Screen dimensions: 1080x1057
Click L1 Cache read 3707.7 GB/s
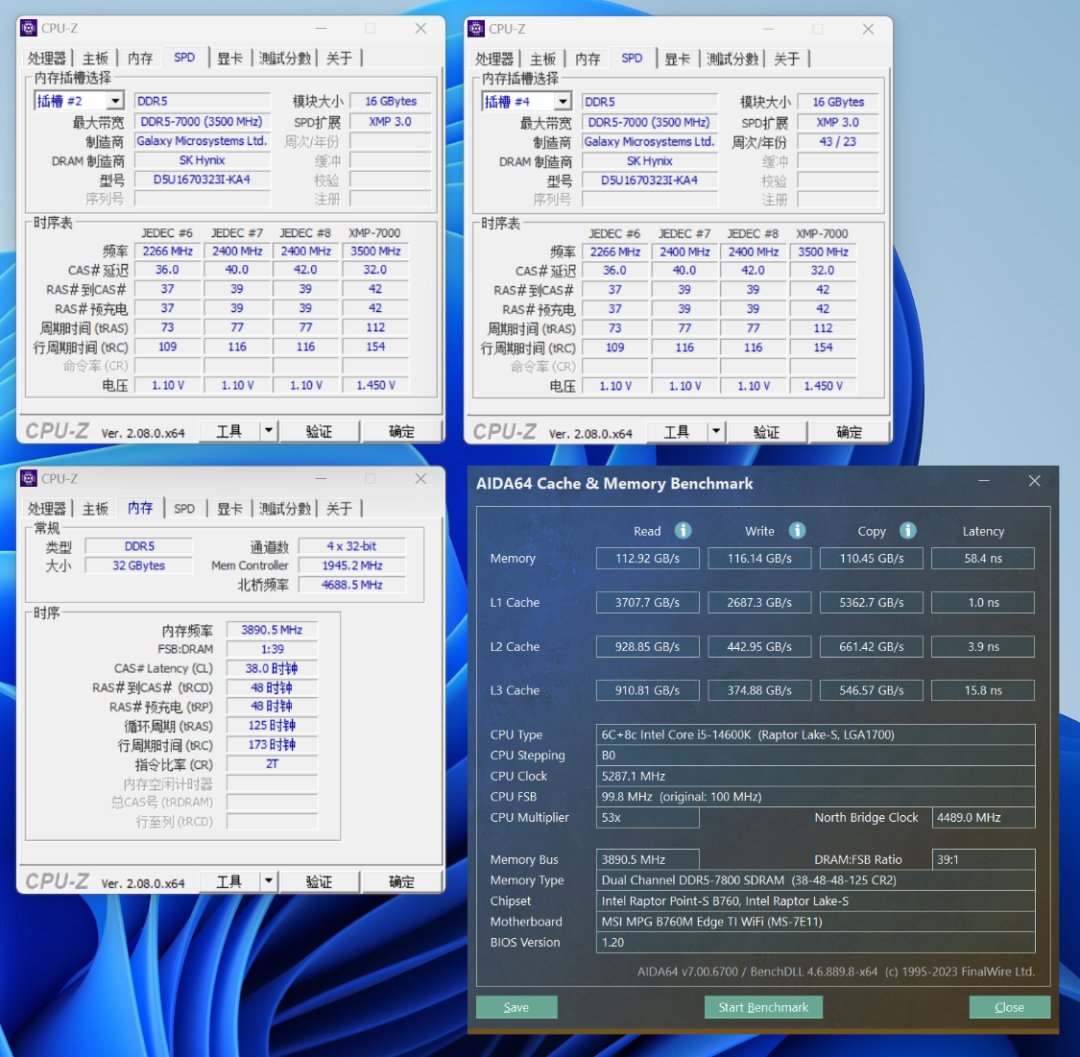647,602
